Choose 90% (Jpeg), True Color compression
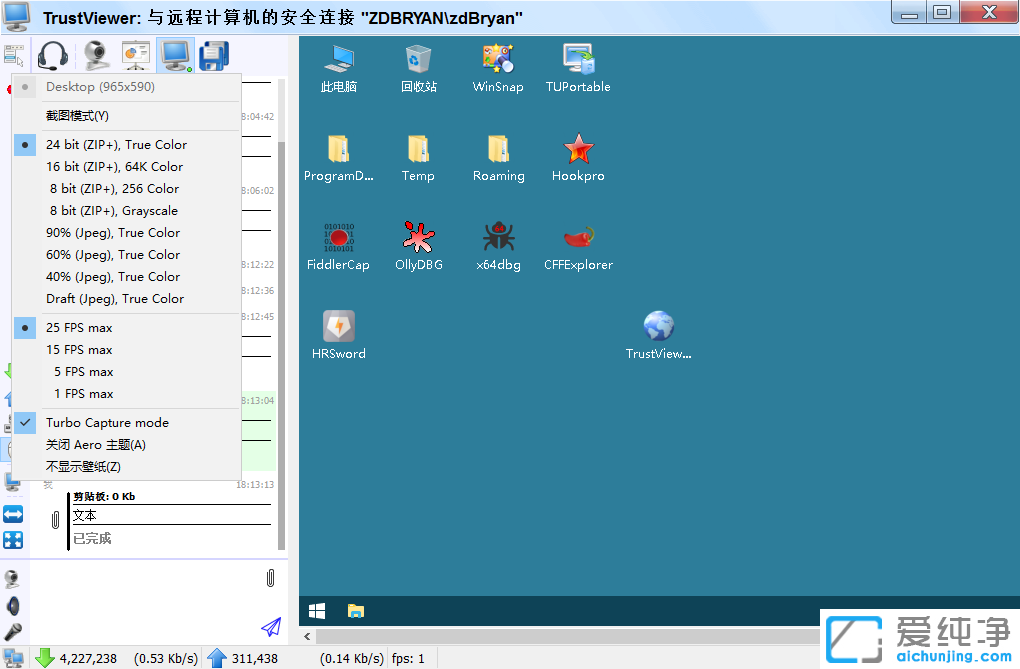The height and width of the screenshot is (669, 1020). [112, 232]
